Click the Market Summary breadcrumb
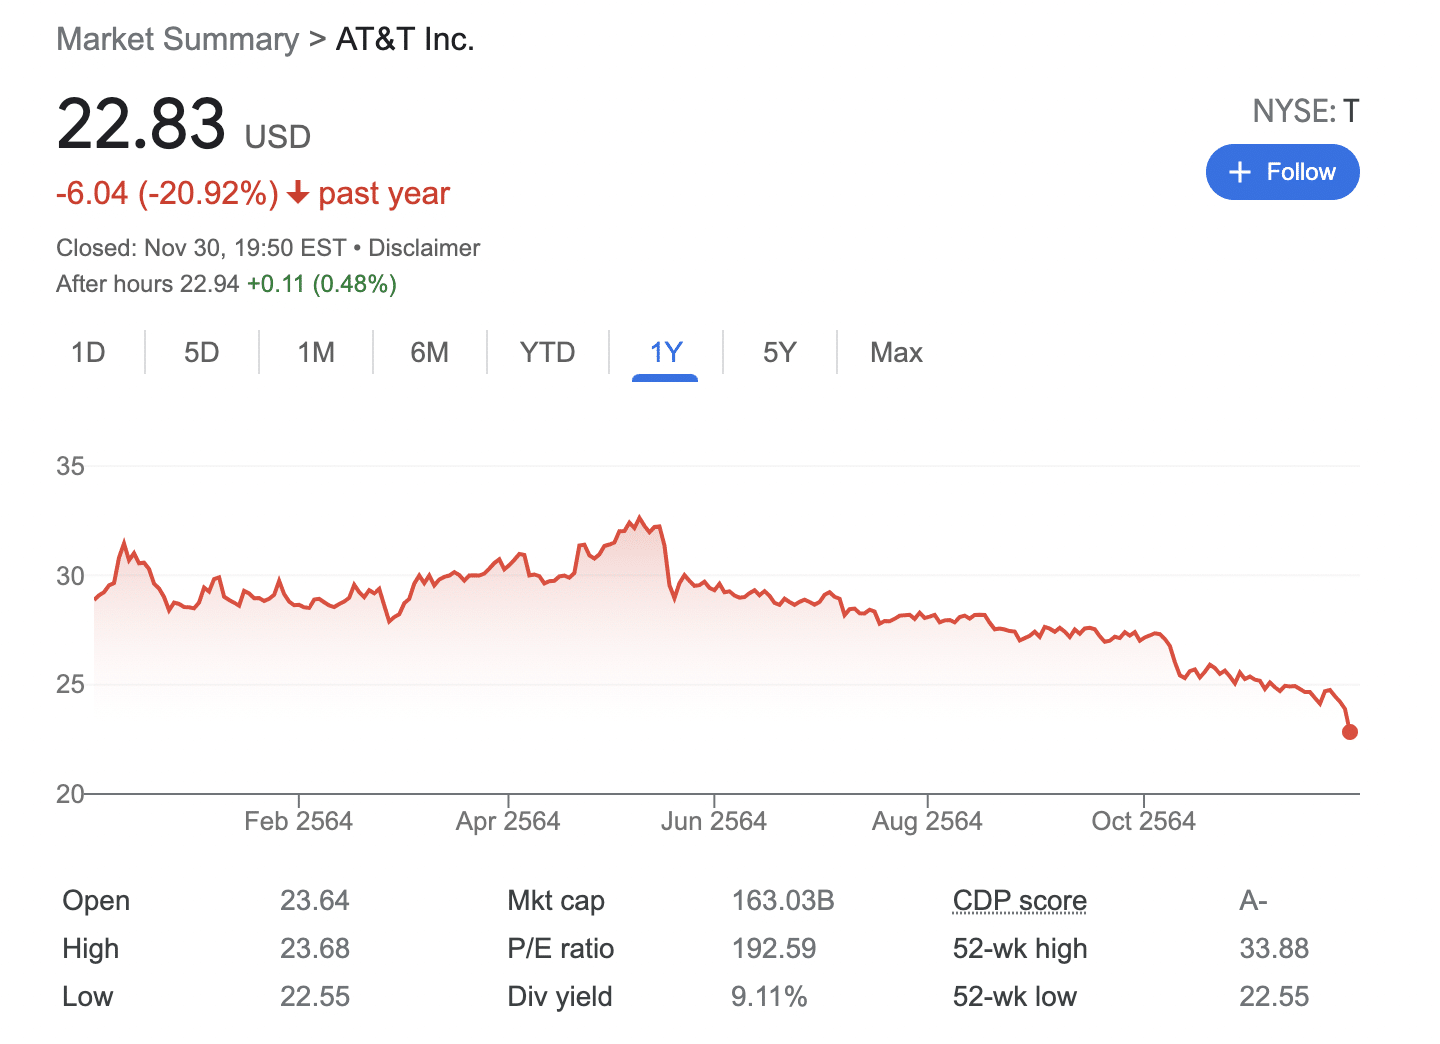 click(177, 39)
